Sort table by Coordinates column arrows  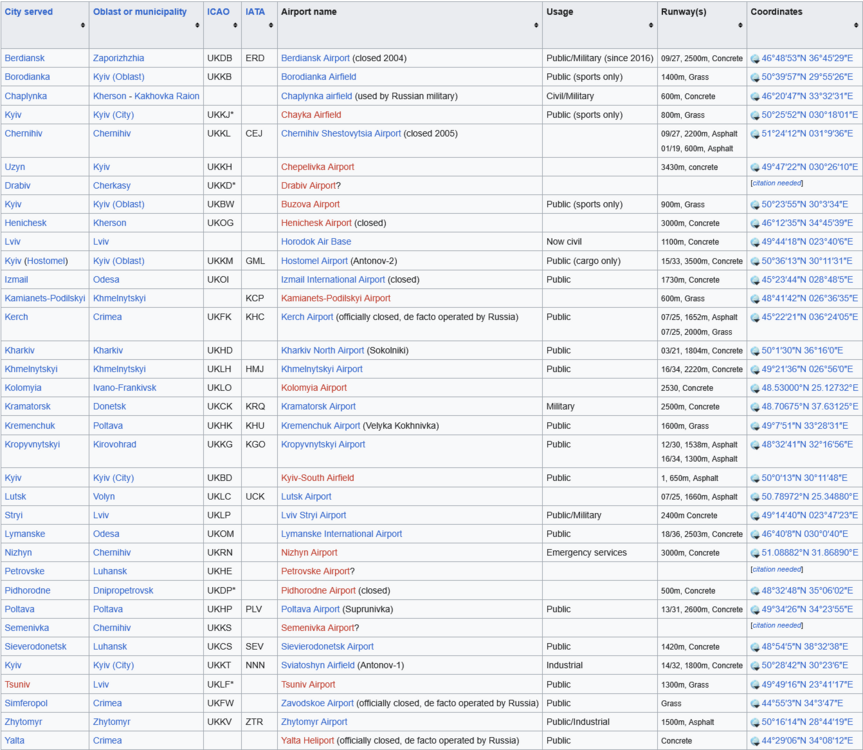pos(856,25)
